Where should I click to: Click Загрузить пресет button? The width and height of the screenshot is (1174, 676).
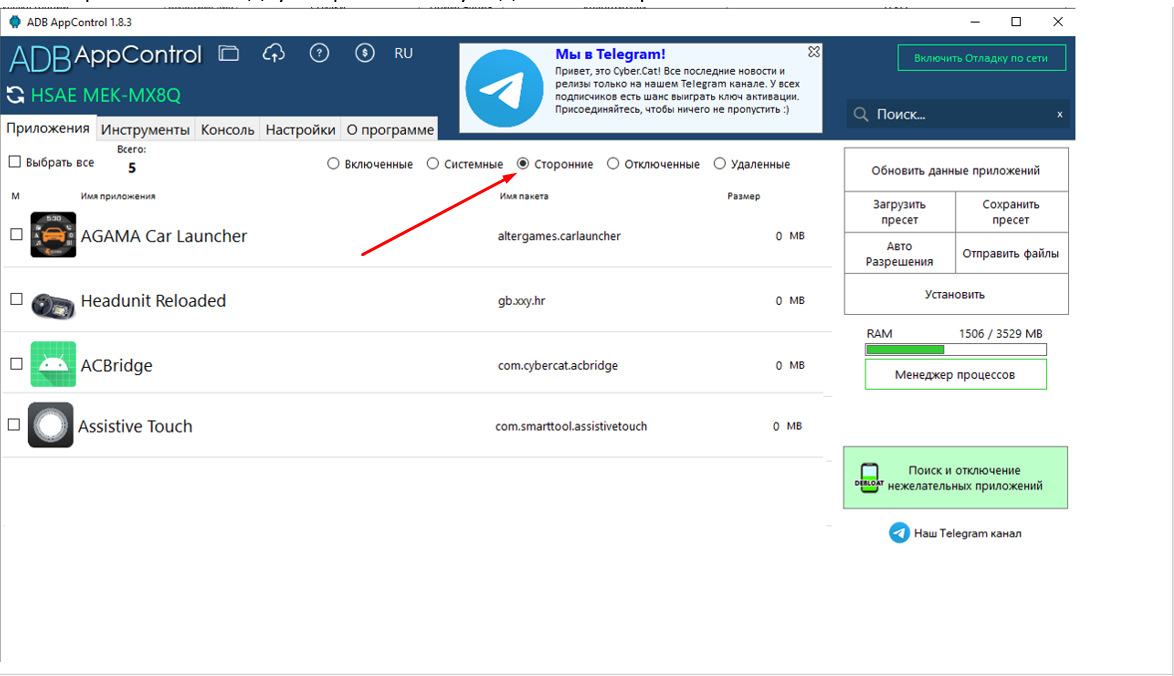tap(899, 212)
